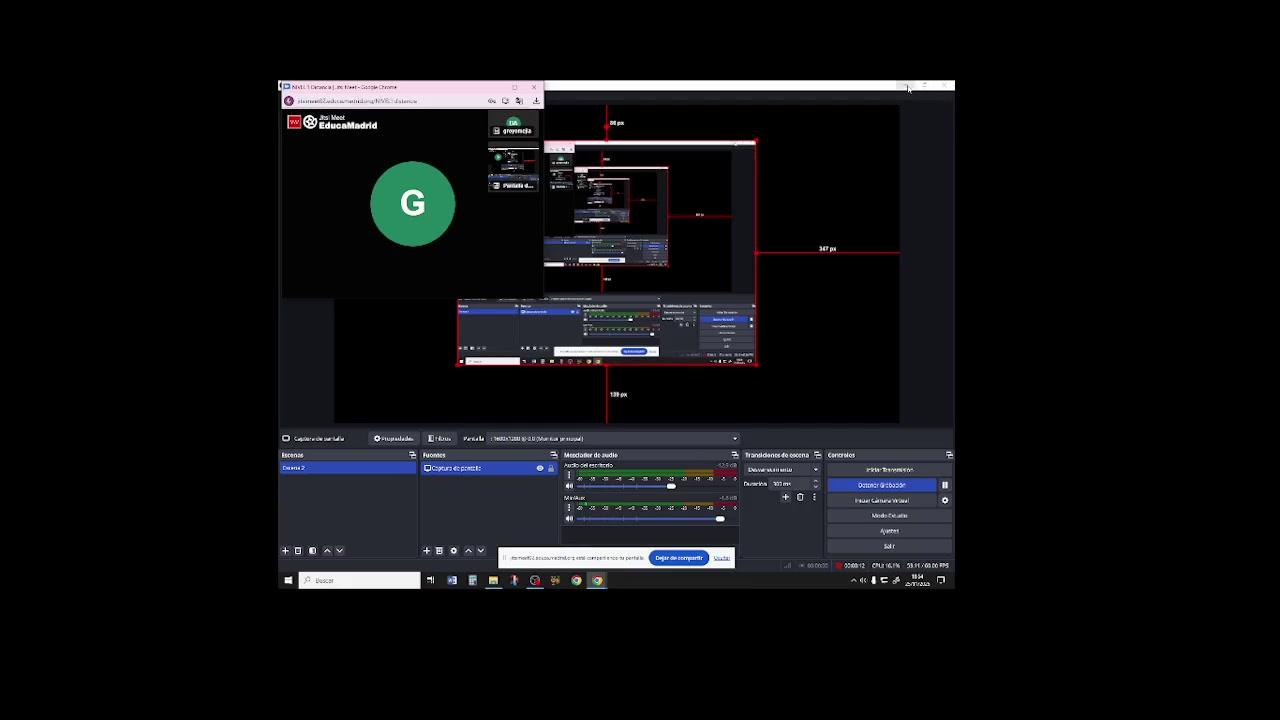Move the scene down in the Escenas list
The width and height of the screenshot is (1280, 720).
pos(340,551)
